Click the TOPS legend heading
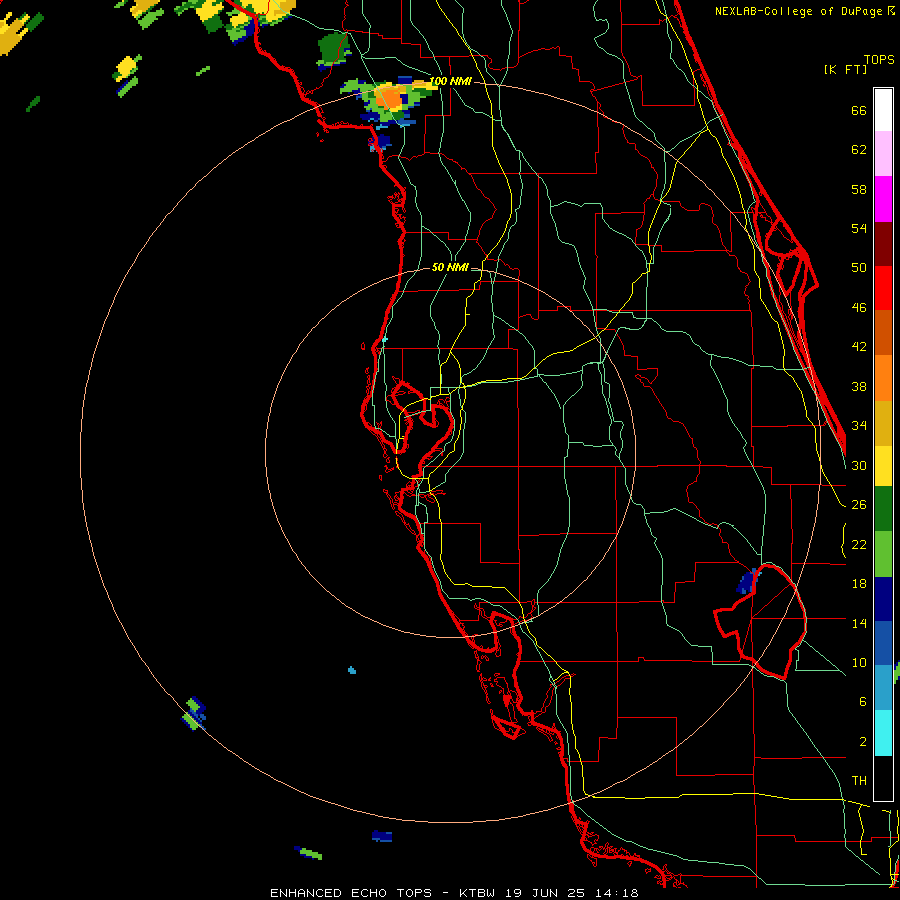This screenshot has width=900, height=900. click(879, 59)
